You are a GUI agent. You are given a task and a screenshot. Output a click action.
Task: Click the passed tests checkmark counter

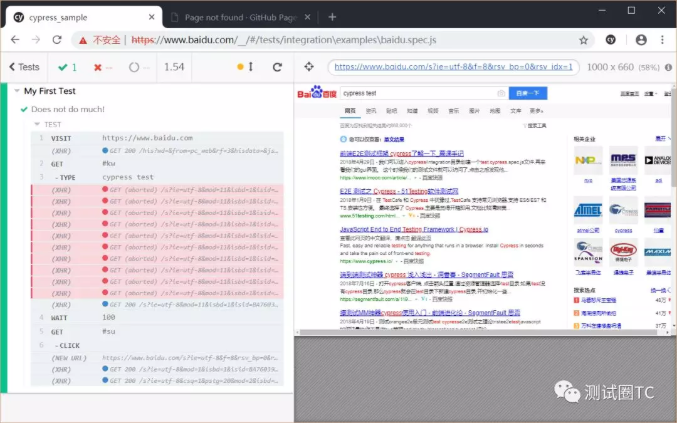(x=67, y=67)
